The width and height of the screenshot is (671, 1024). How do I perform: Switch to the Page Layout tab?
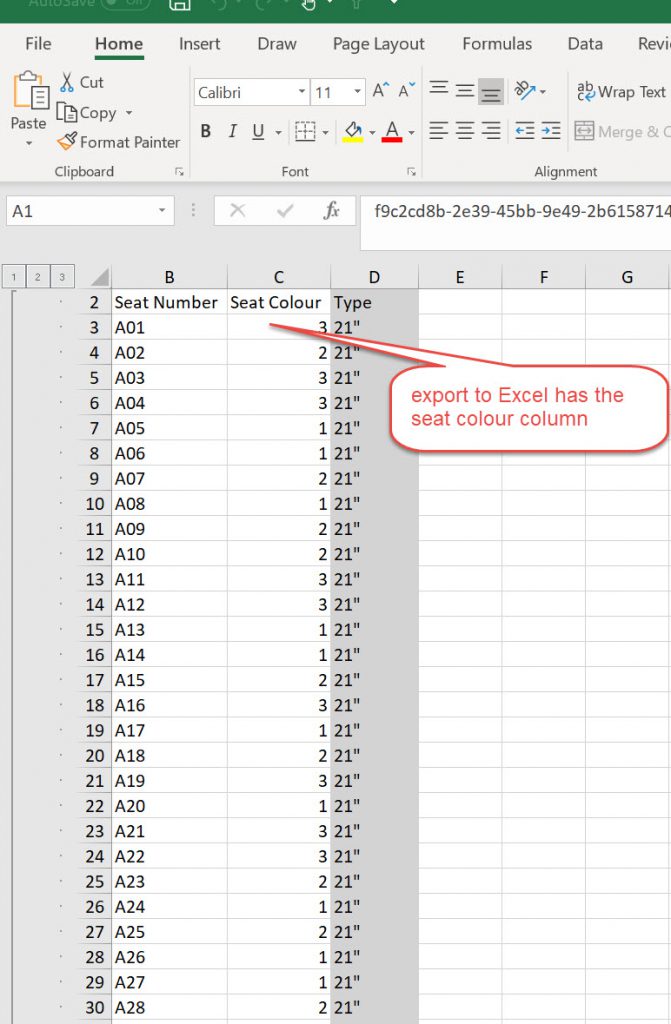click(378, 44)
